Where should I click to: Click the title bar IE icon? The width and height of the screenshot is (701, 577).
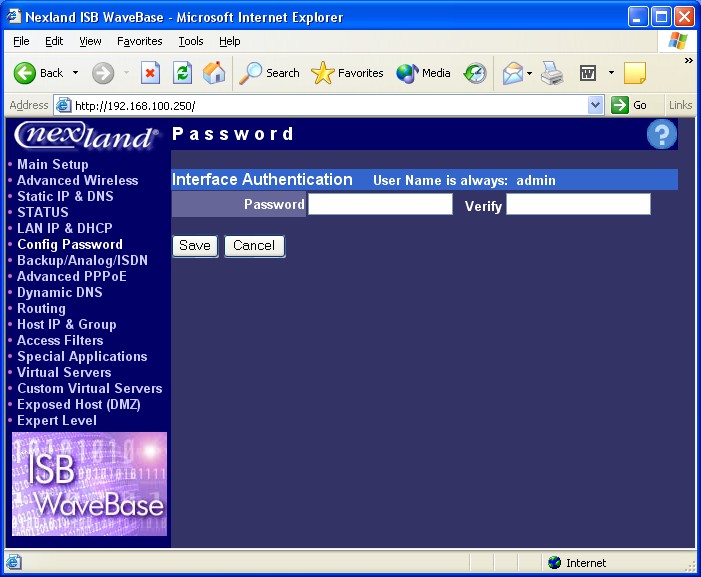[x=14, y=17]
